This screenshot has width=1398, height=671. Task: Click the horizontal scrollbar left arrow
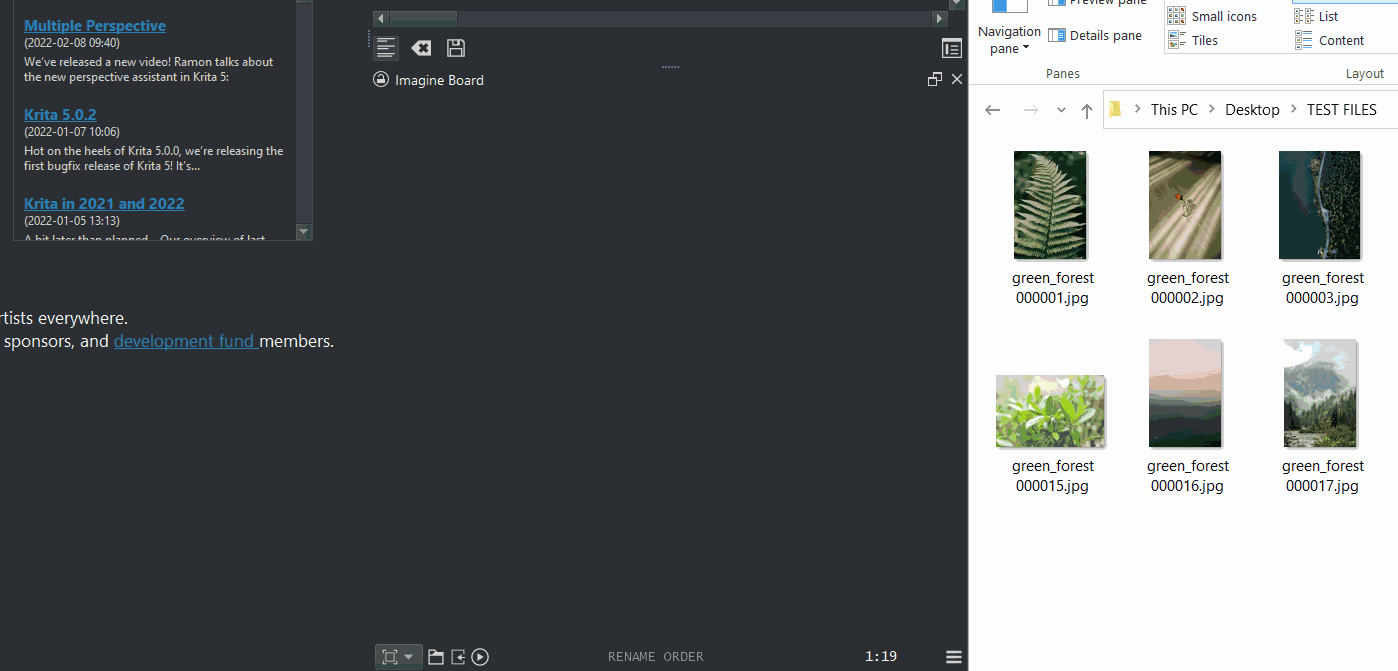tap(381, 18)
